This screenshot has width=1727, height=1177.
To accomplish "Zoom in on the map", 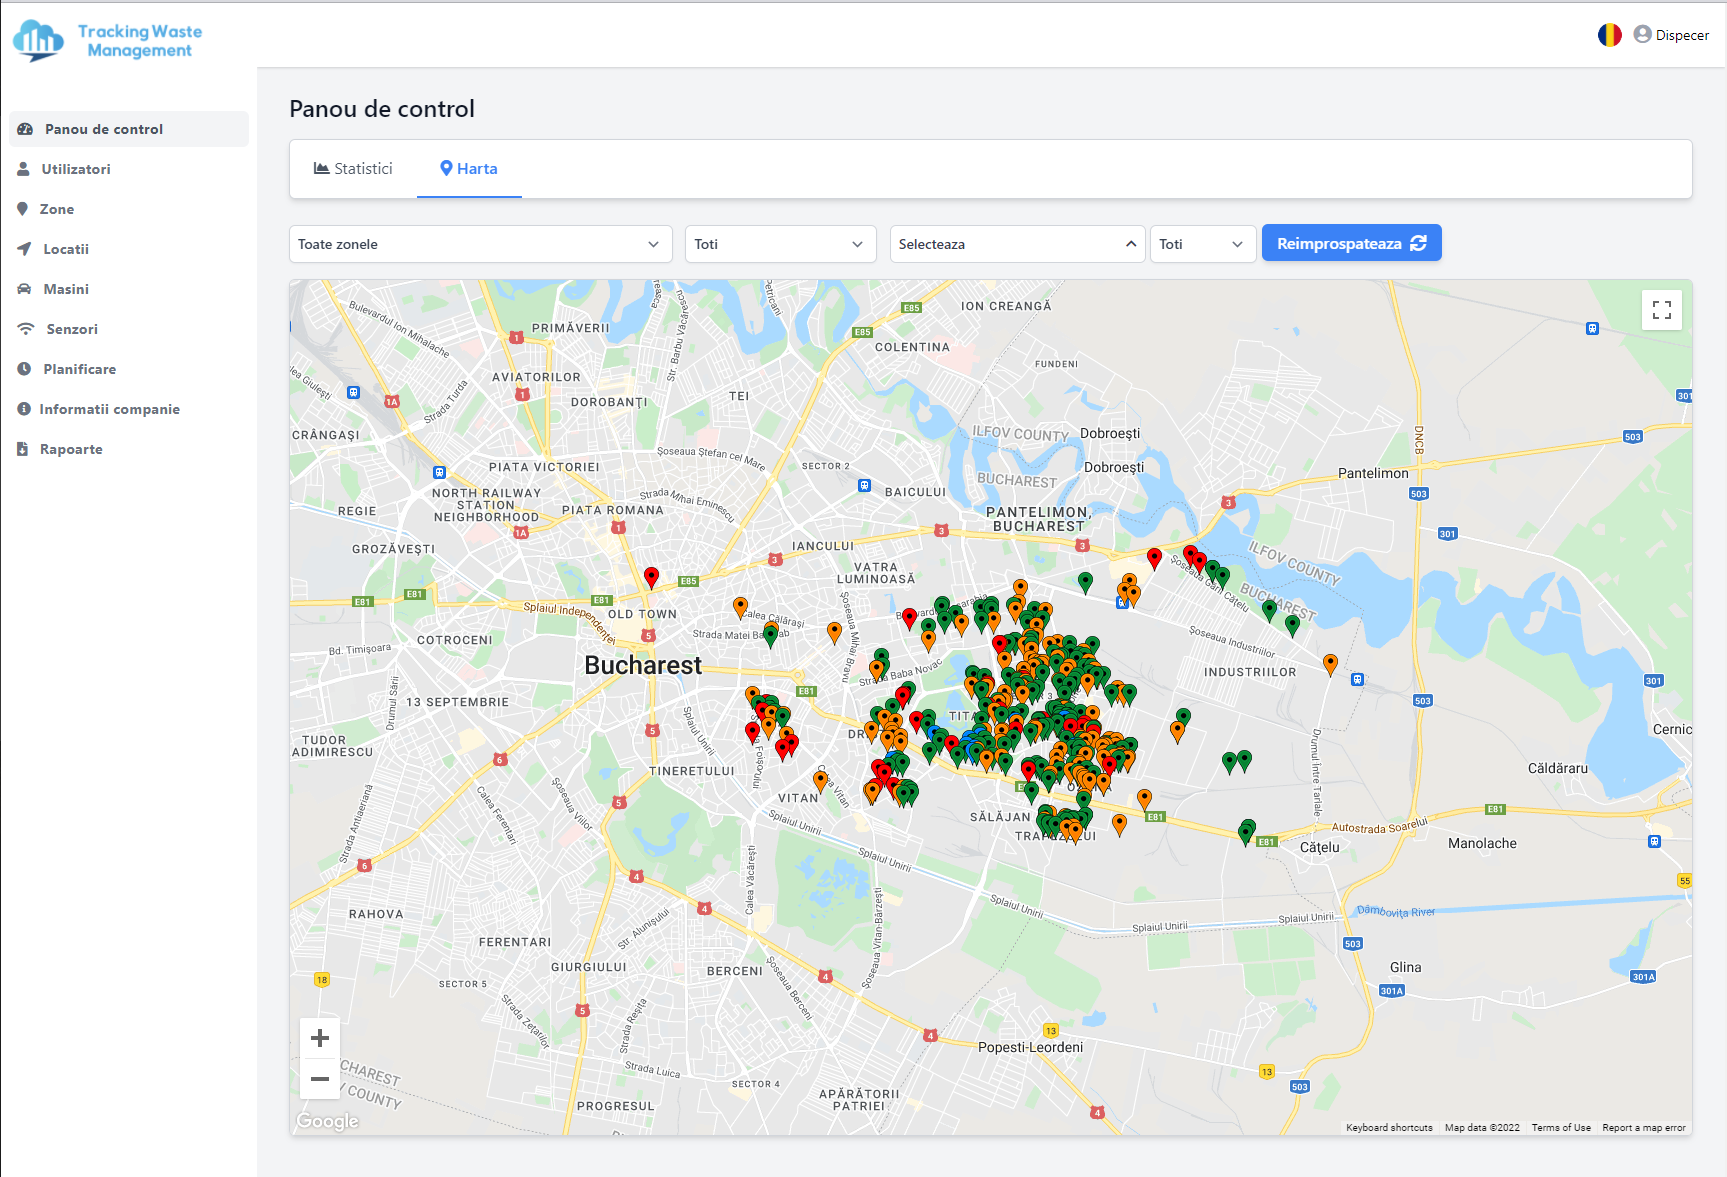I will point(320,1038).
